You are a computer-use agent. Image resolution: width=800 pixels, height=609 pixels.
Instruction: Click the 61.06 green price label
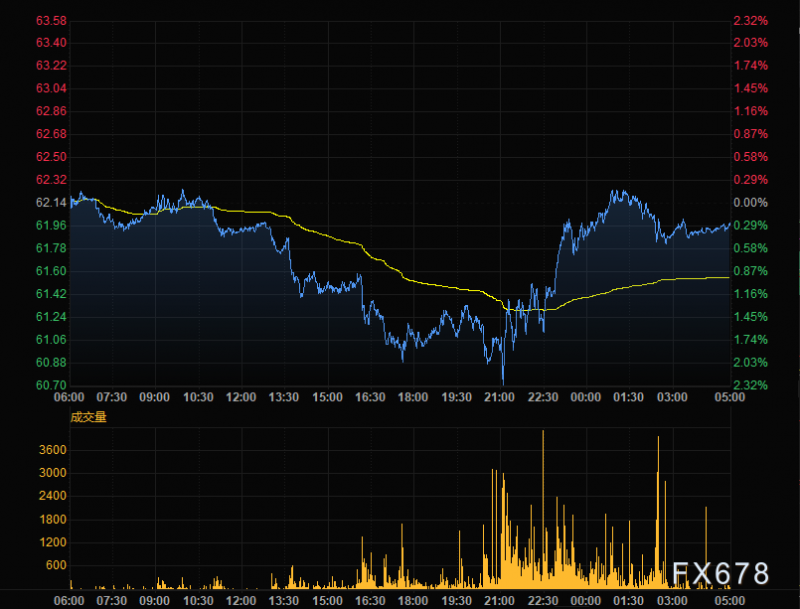click(51, 340)
